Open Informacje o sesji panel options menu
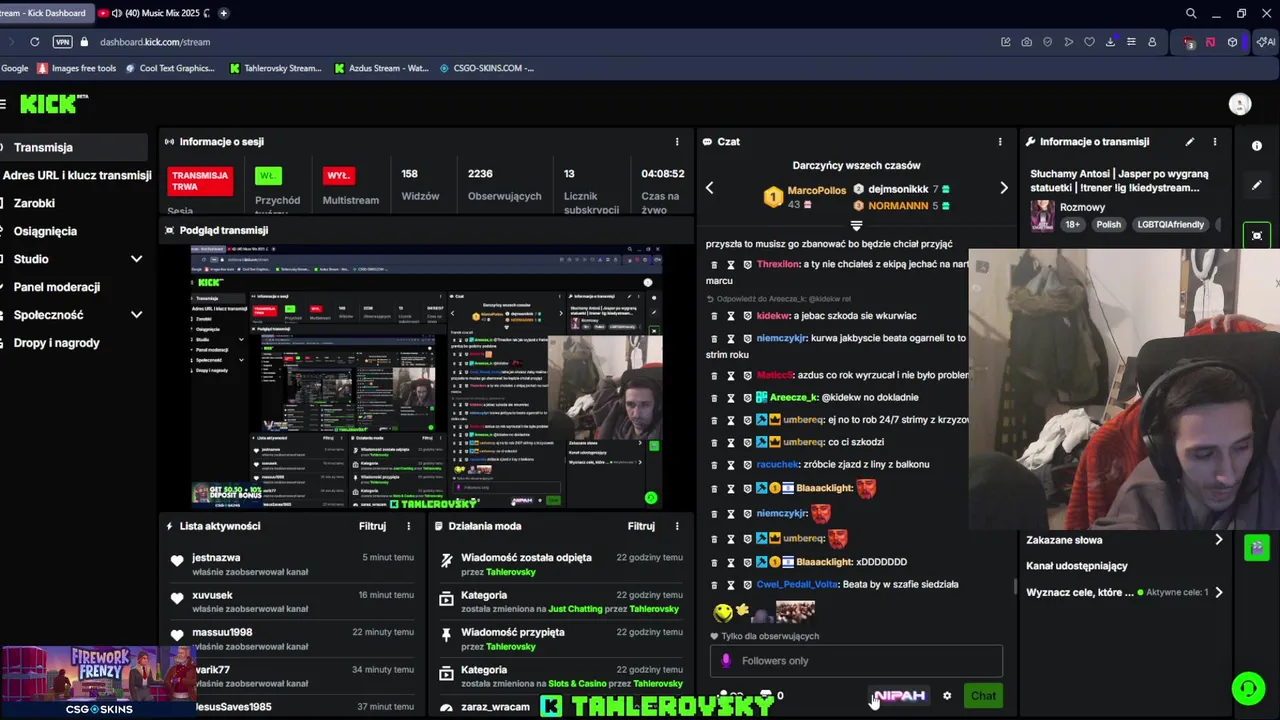Screen dimensions: 1280x720 (677, 142)
